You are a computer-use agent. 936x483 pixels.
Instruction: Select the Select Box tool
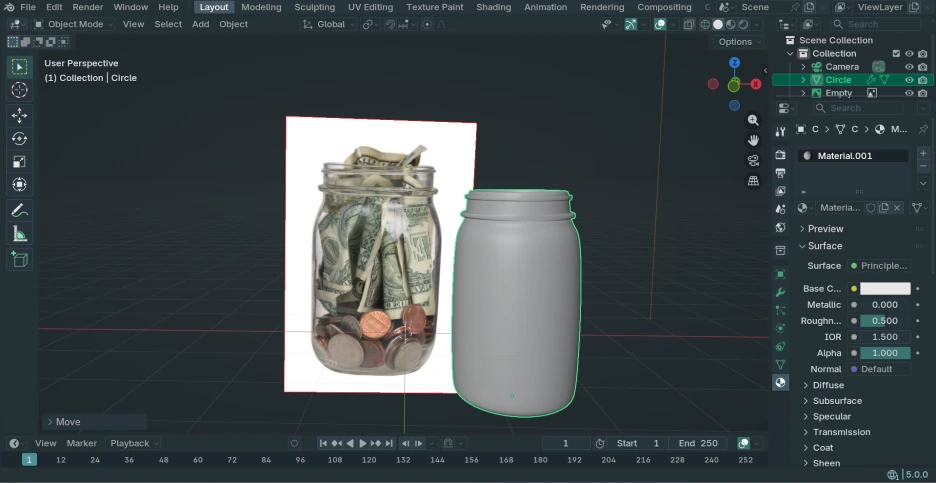point(20,67)
